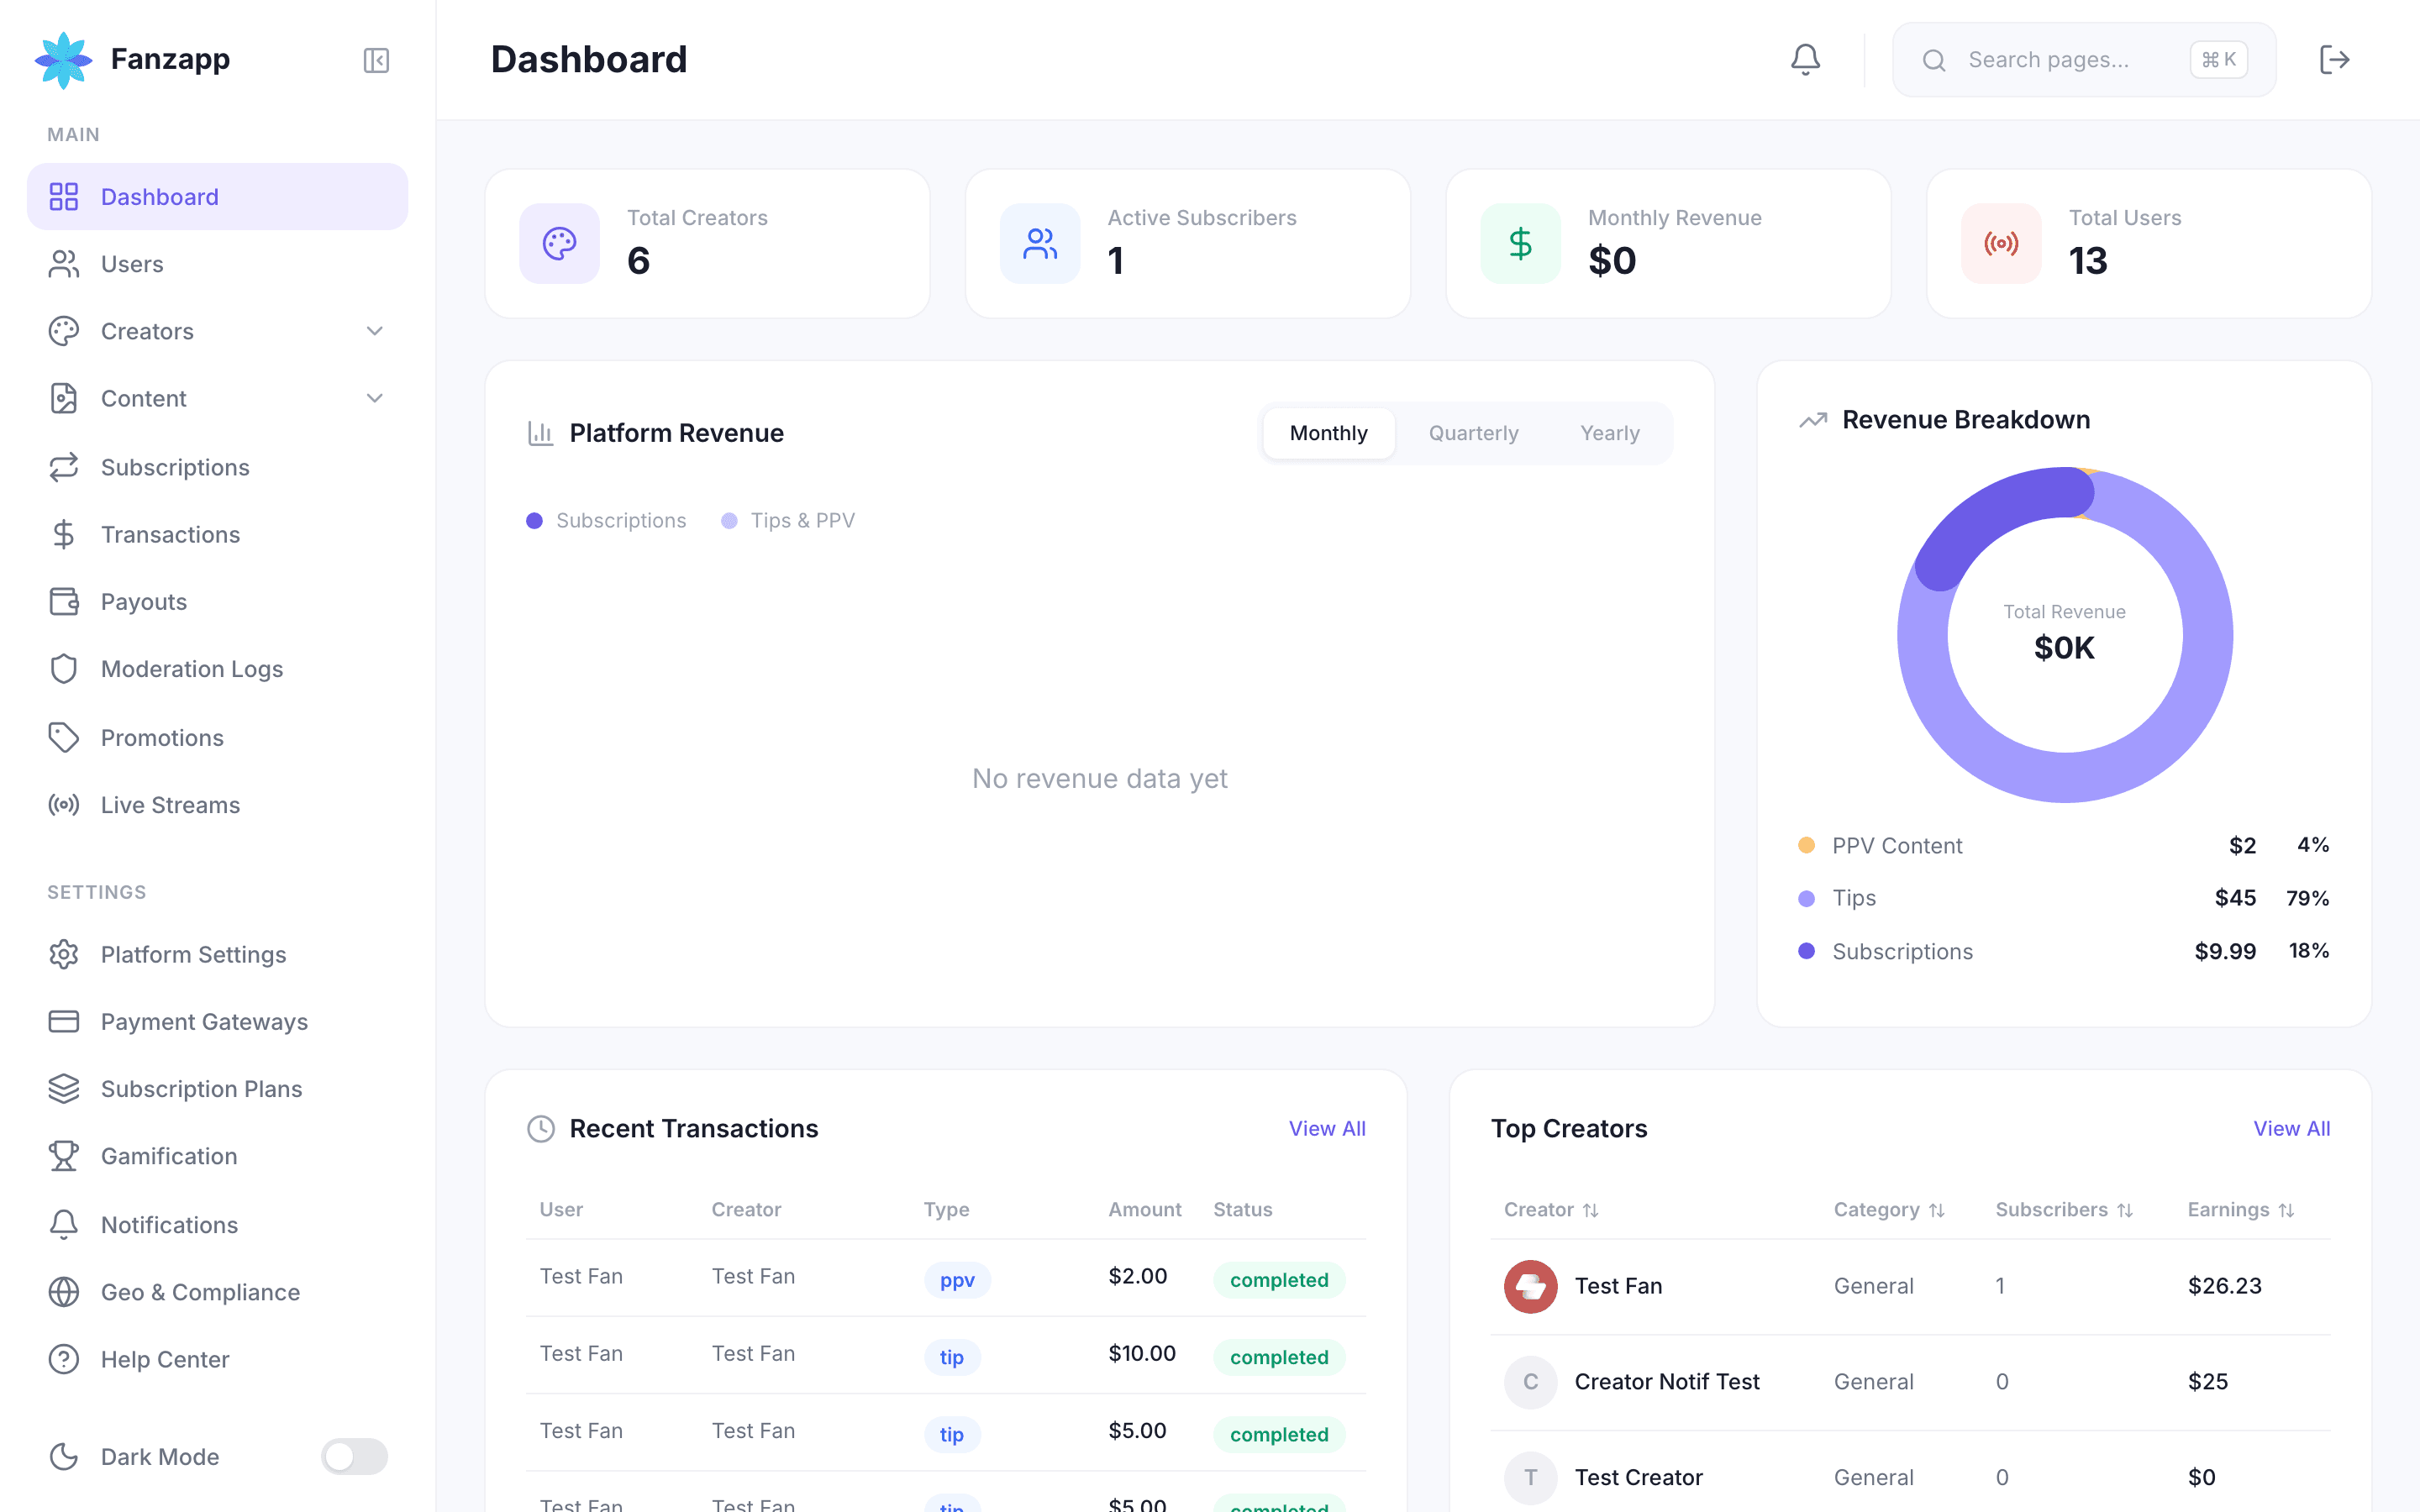Select the Monthly revenue tab
The width and height of the screenshot is (2420, 1512).
1328,433
